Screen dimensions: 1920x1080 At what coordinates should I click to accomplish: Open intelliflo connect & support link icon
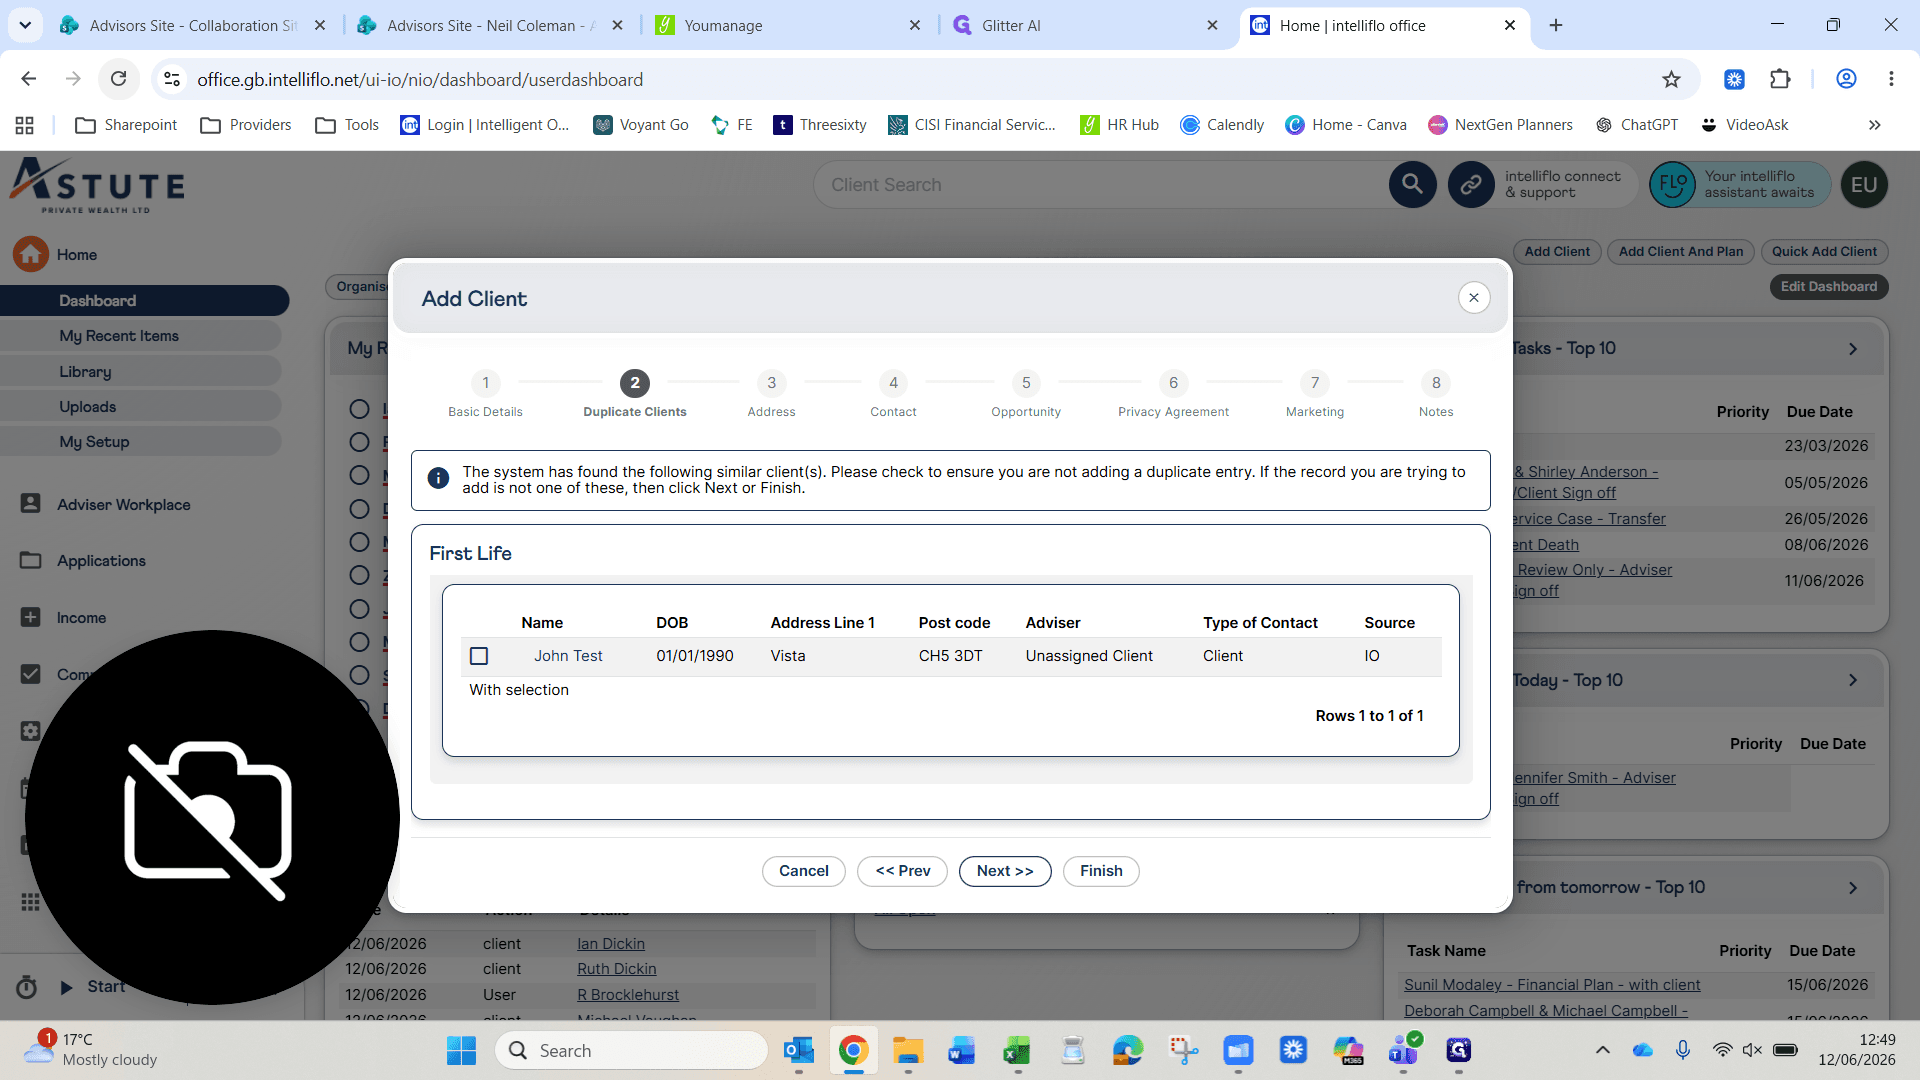tap(1471, 185)
